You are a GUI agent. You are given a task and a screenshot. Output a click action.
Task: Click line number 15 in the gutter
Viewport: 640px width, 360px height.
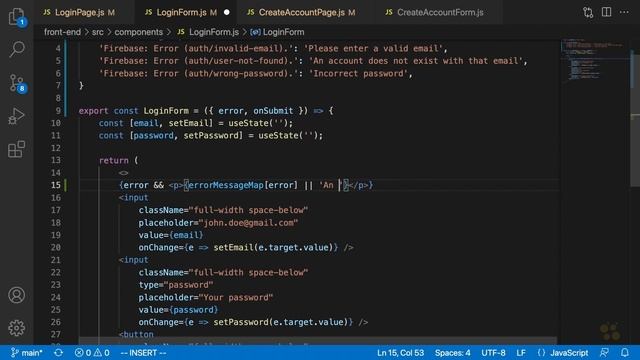56,185
